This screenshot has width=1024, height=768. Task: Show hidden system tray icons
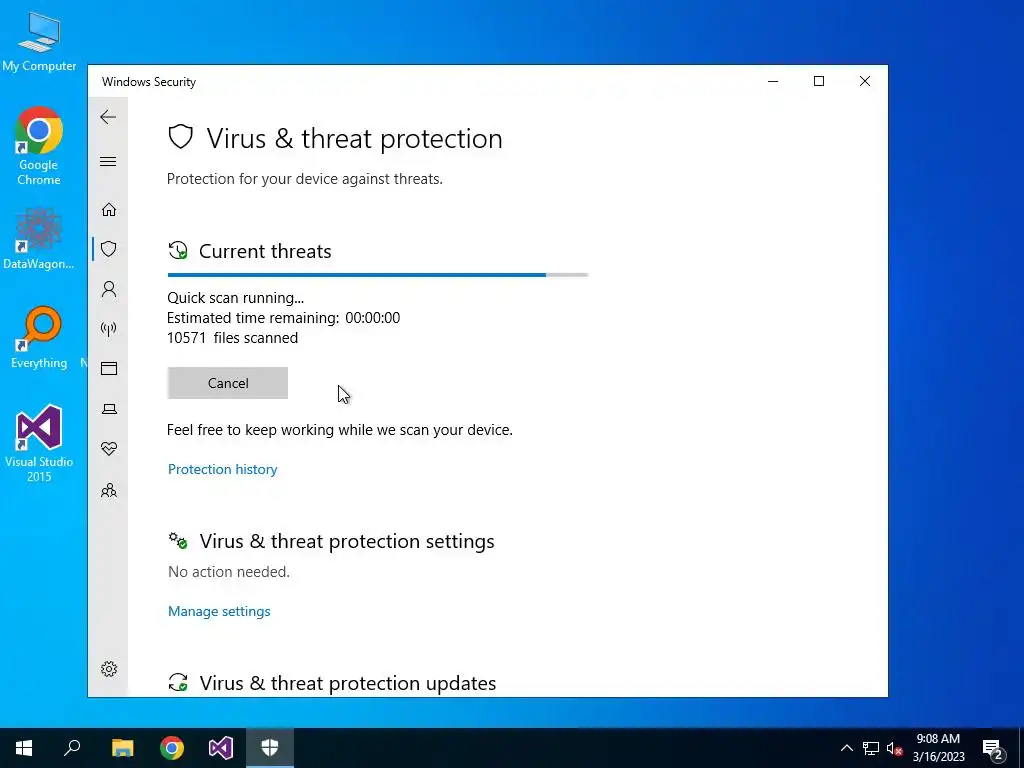tap(846, 748)
